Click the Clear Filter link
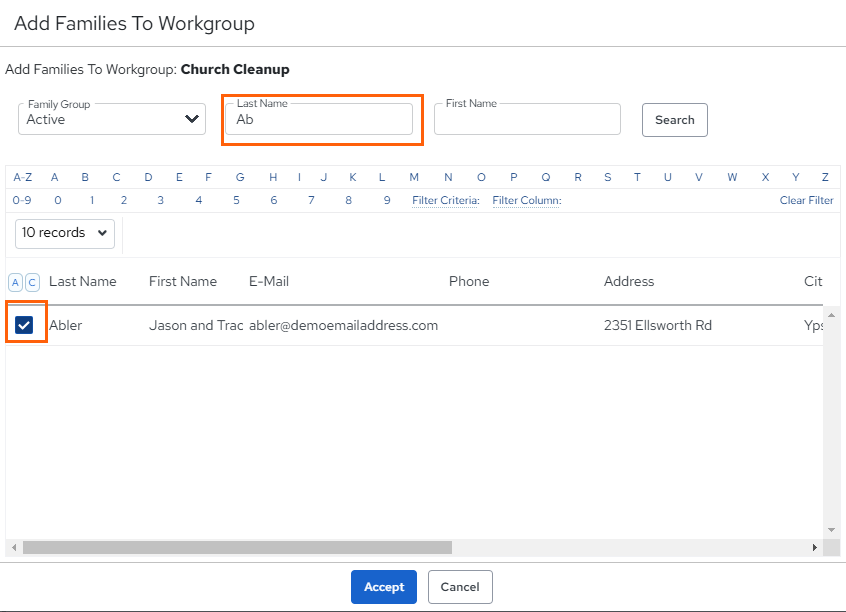Image resolution: width=846 pixels, height=612 pixels. tap(806, 200)
